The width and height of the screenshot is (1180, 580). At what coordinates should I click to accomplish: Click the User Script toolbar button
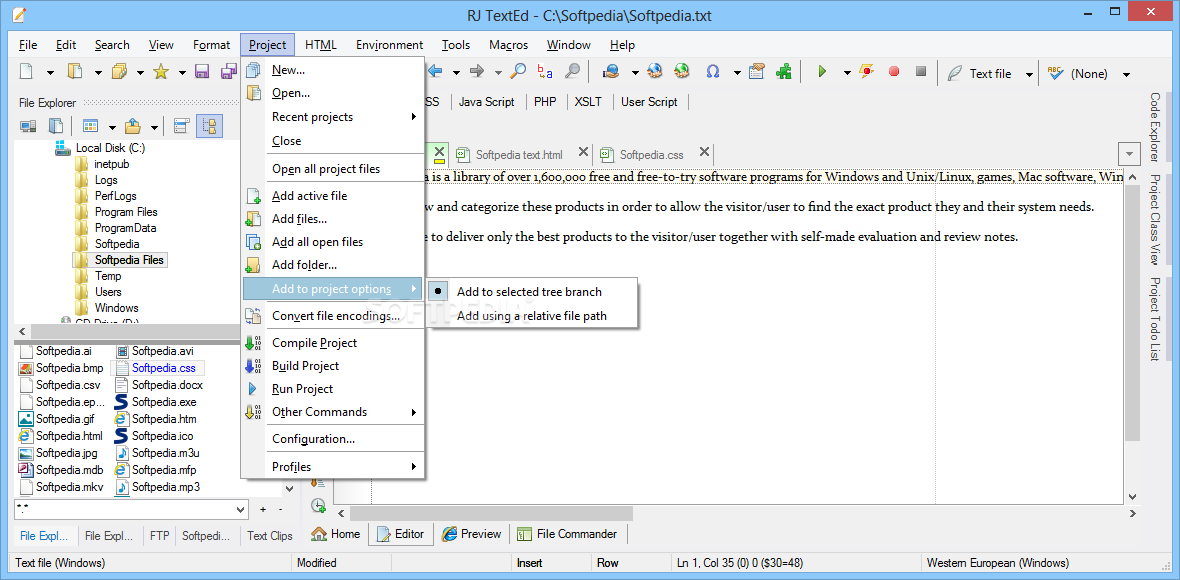(x=649, y=102)
